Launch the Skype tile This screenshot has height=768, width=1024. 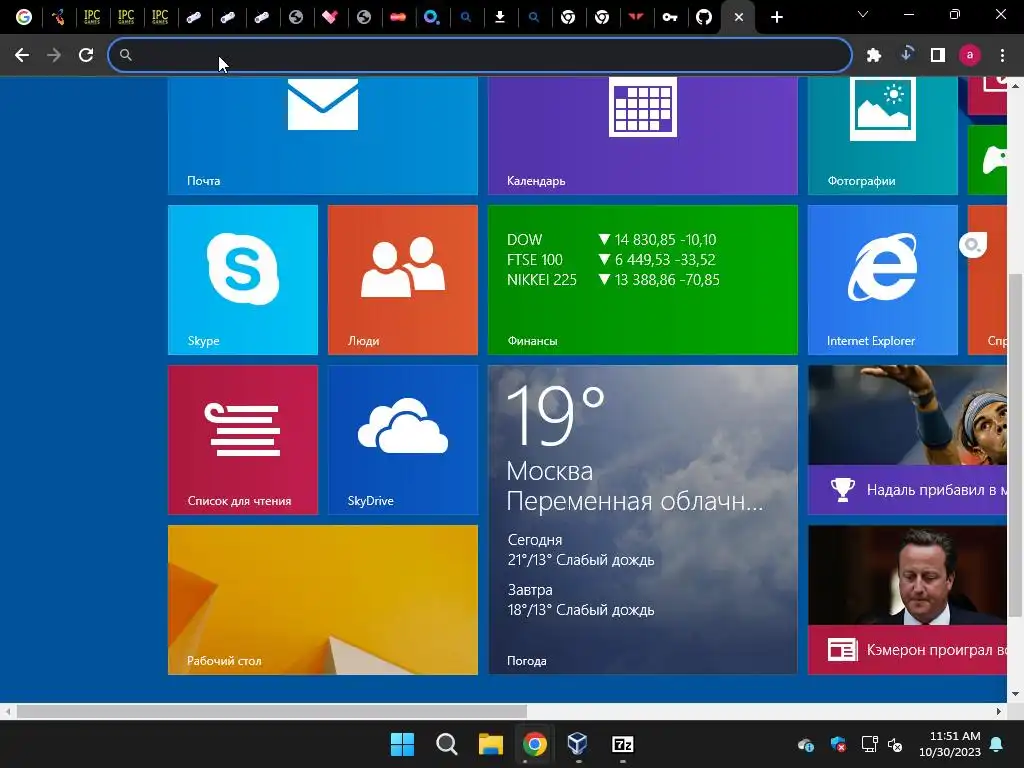point(243,280)
